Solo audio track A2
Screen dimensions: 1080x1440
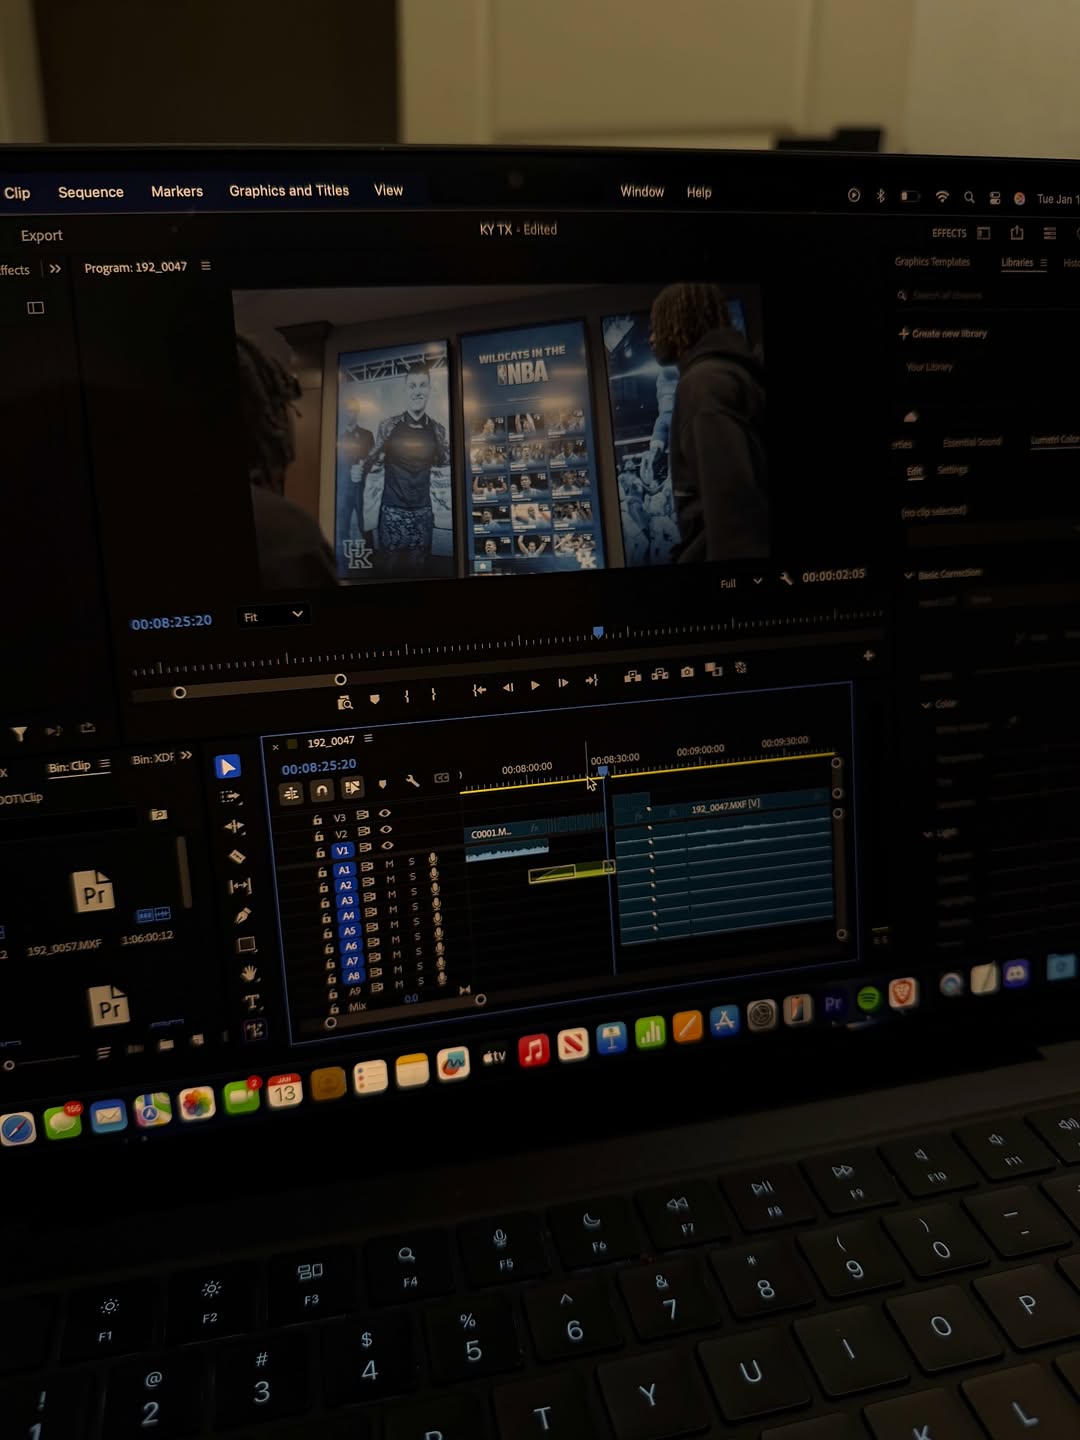tap(412, 877)
